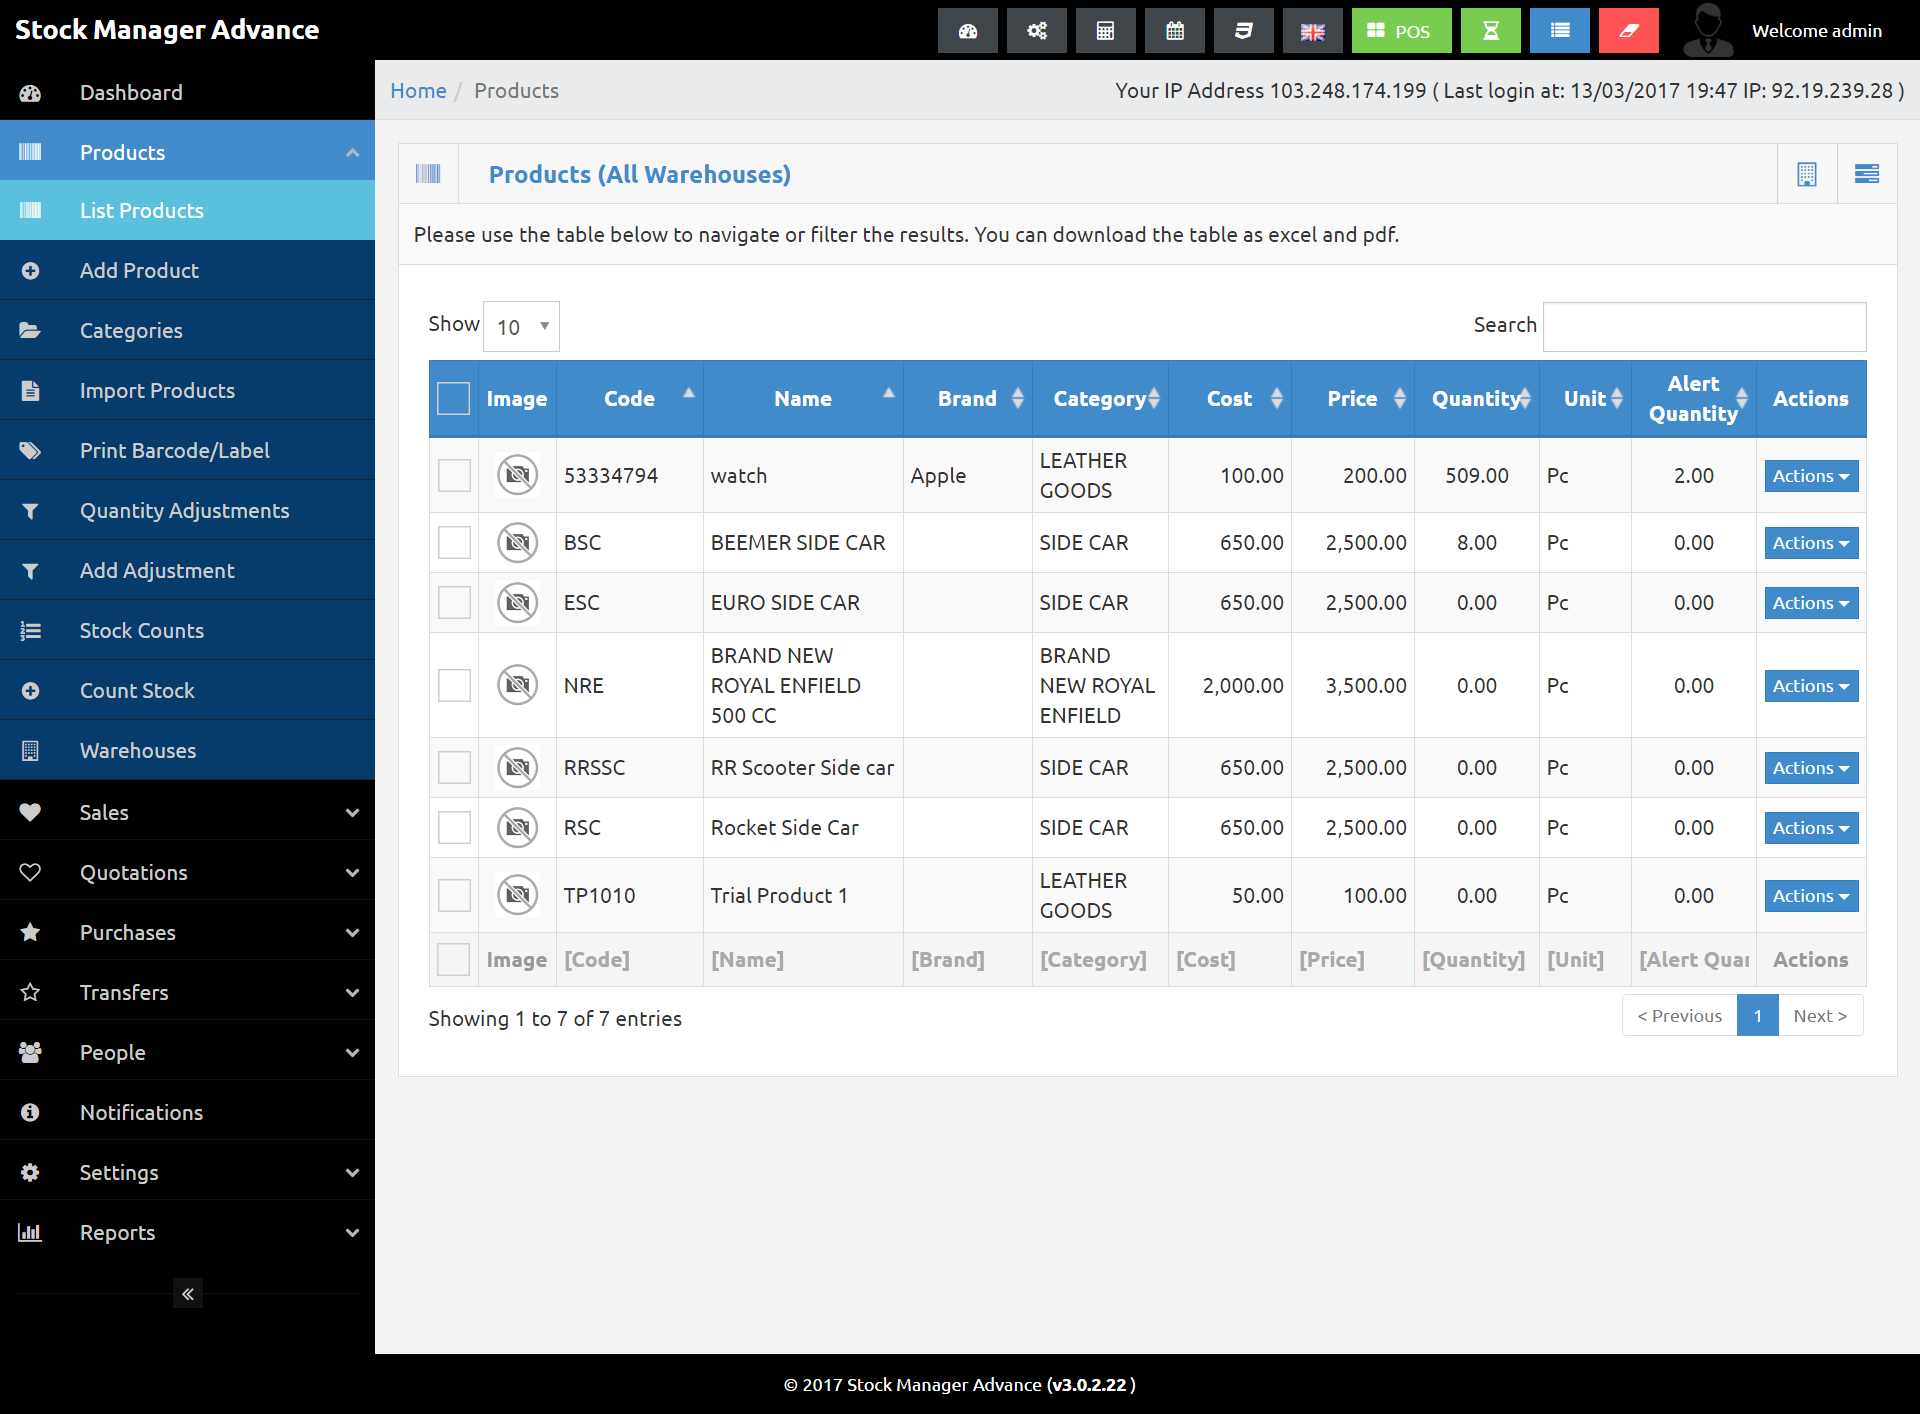
Task: Go to Print Barcode/Label menu item
Action: (174, 450)
